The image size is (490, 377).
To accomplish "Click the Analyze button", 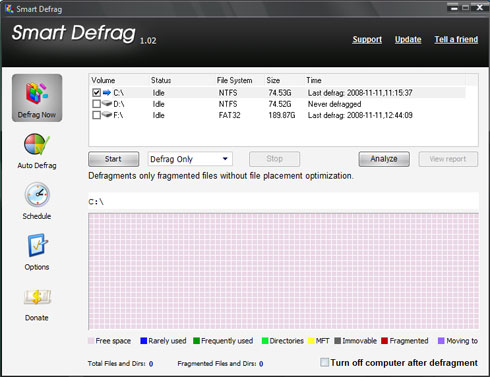I will 384,159.
